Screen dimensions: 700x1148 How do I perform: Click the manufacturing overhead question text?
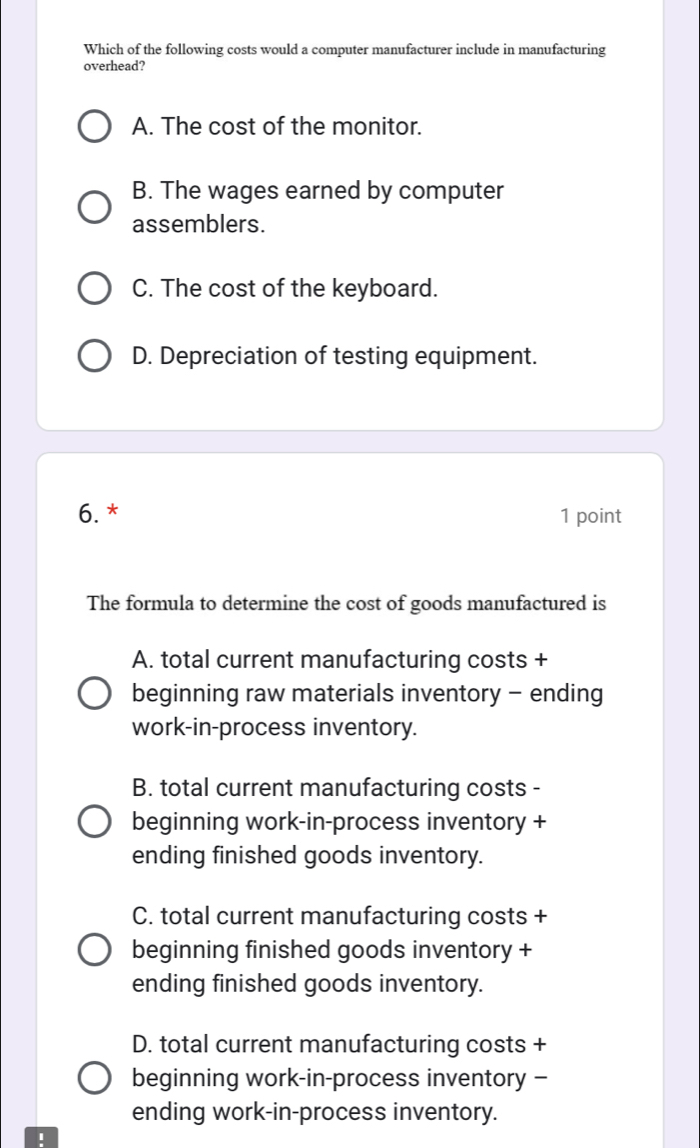click(x=344, y=57)
